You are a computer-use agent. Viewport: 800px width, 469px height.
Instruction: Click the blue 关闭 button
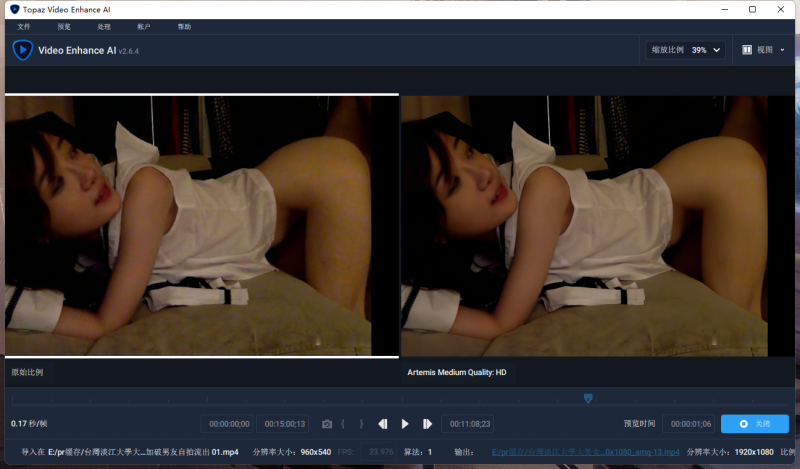pyautogui.click(x=754, y=424)
